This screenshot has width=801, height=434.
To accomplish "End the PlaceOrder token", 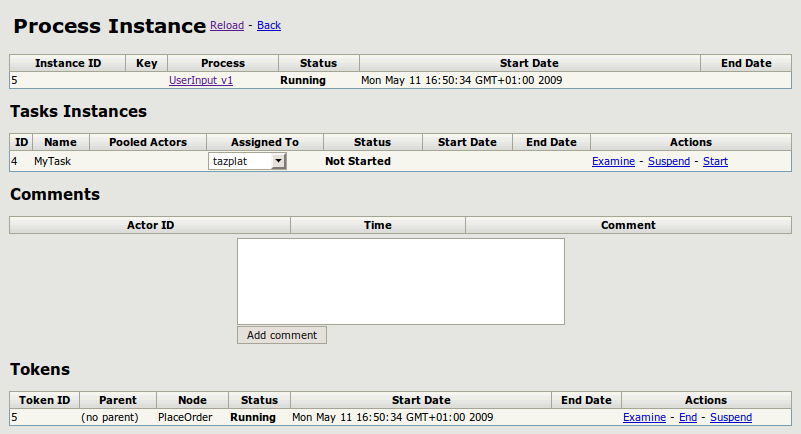I will click(688, 417).
